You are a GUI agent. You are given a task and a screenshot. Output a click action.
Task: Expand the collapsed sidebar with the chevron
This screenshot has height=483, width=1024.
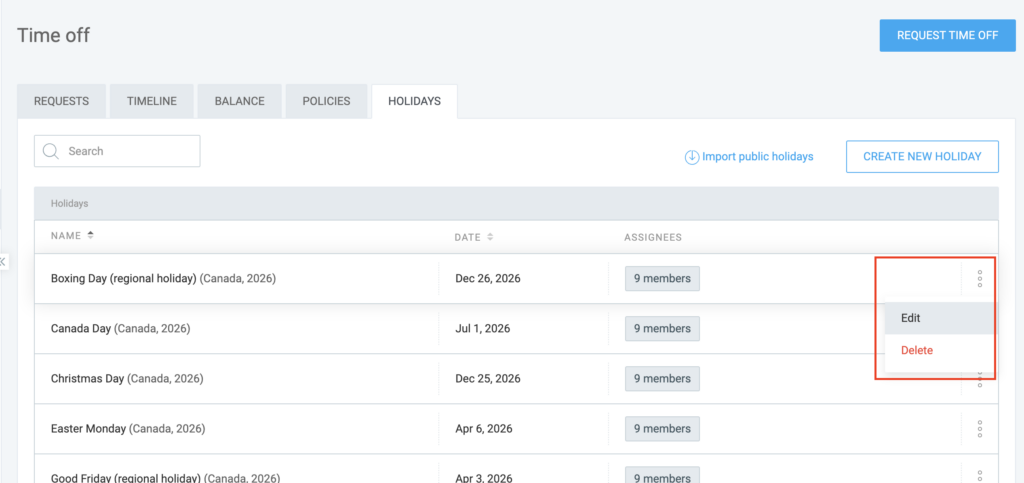click(3, 262)
